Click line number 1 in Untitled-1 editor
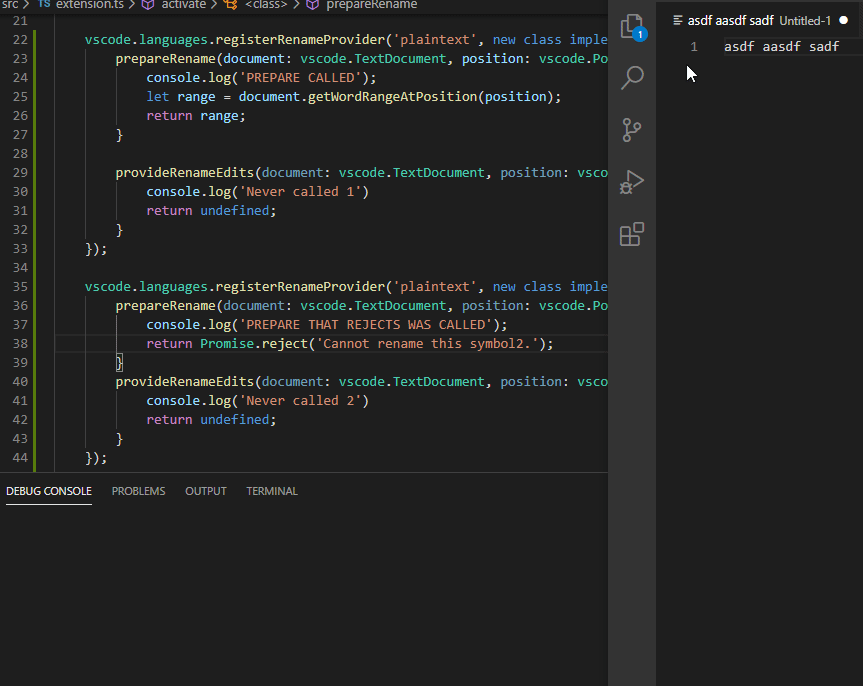 pyautogui.click(x=693, y=47)
